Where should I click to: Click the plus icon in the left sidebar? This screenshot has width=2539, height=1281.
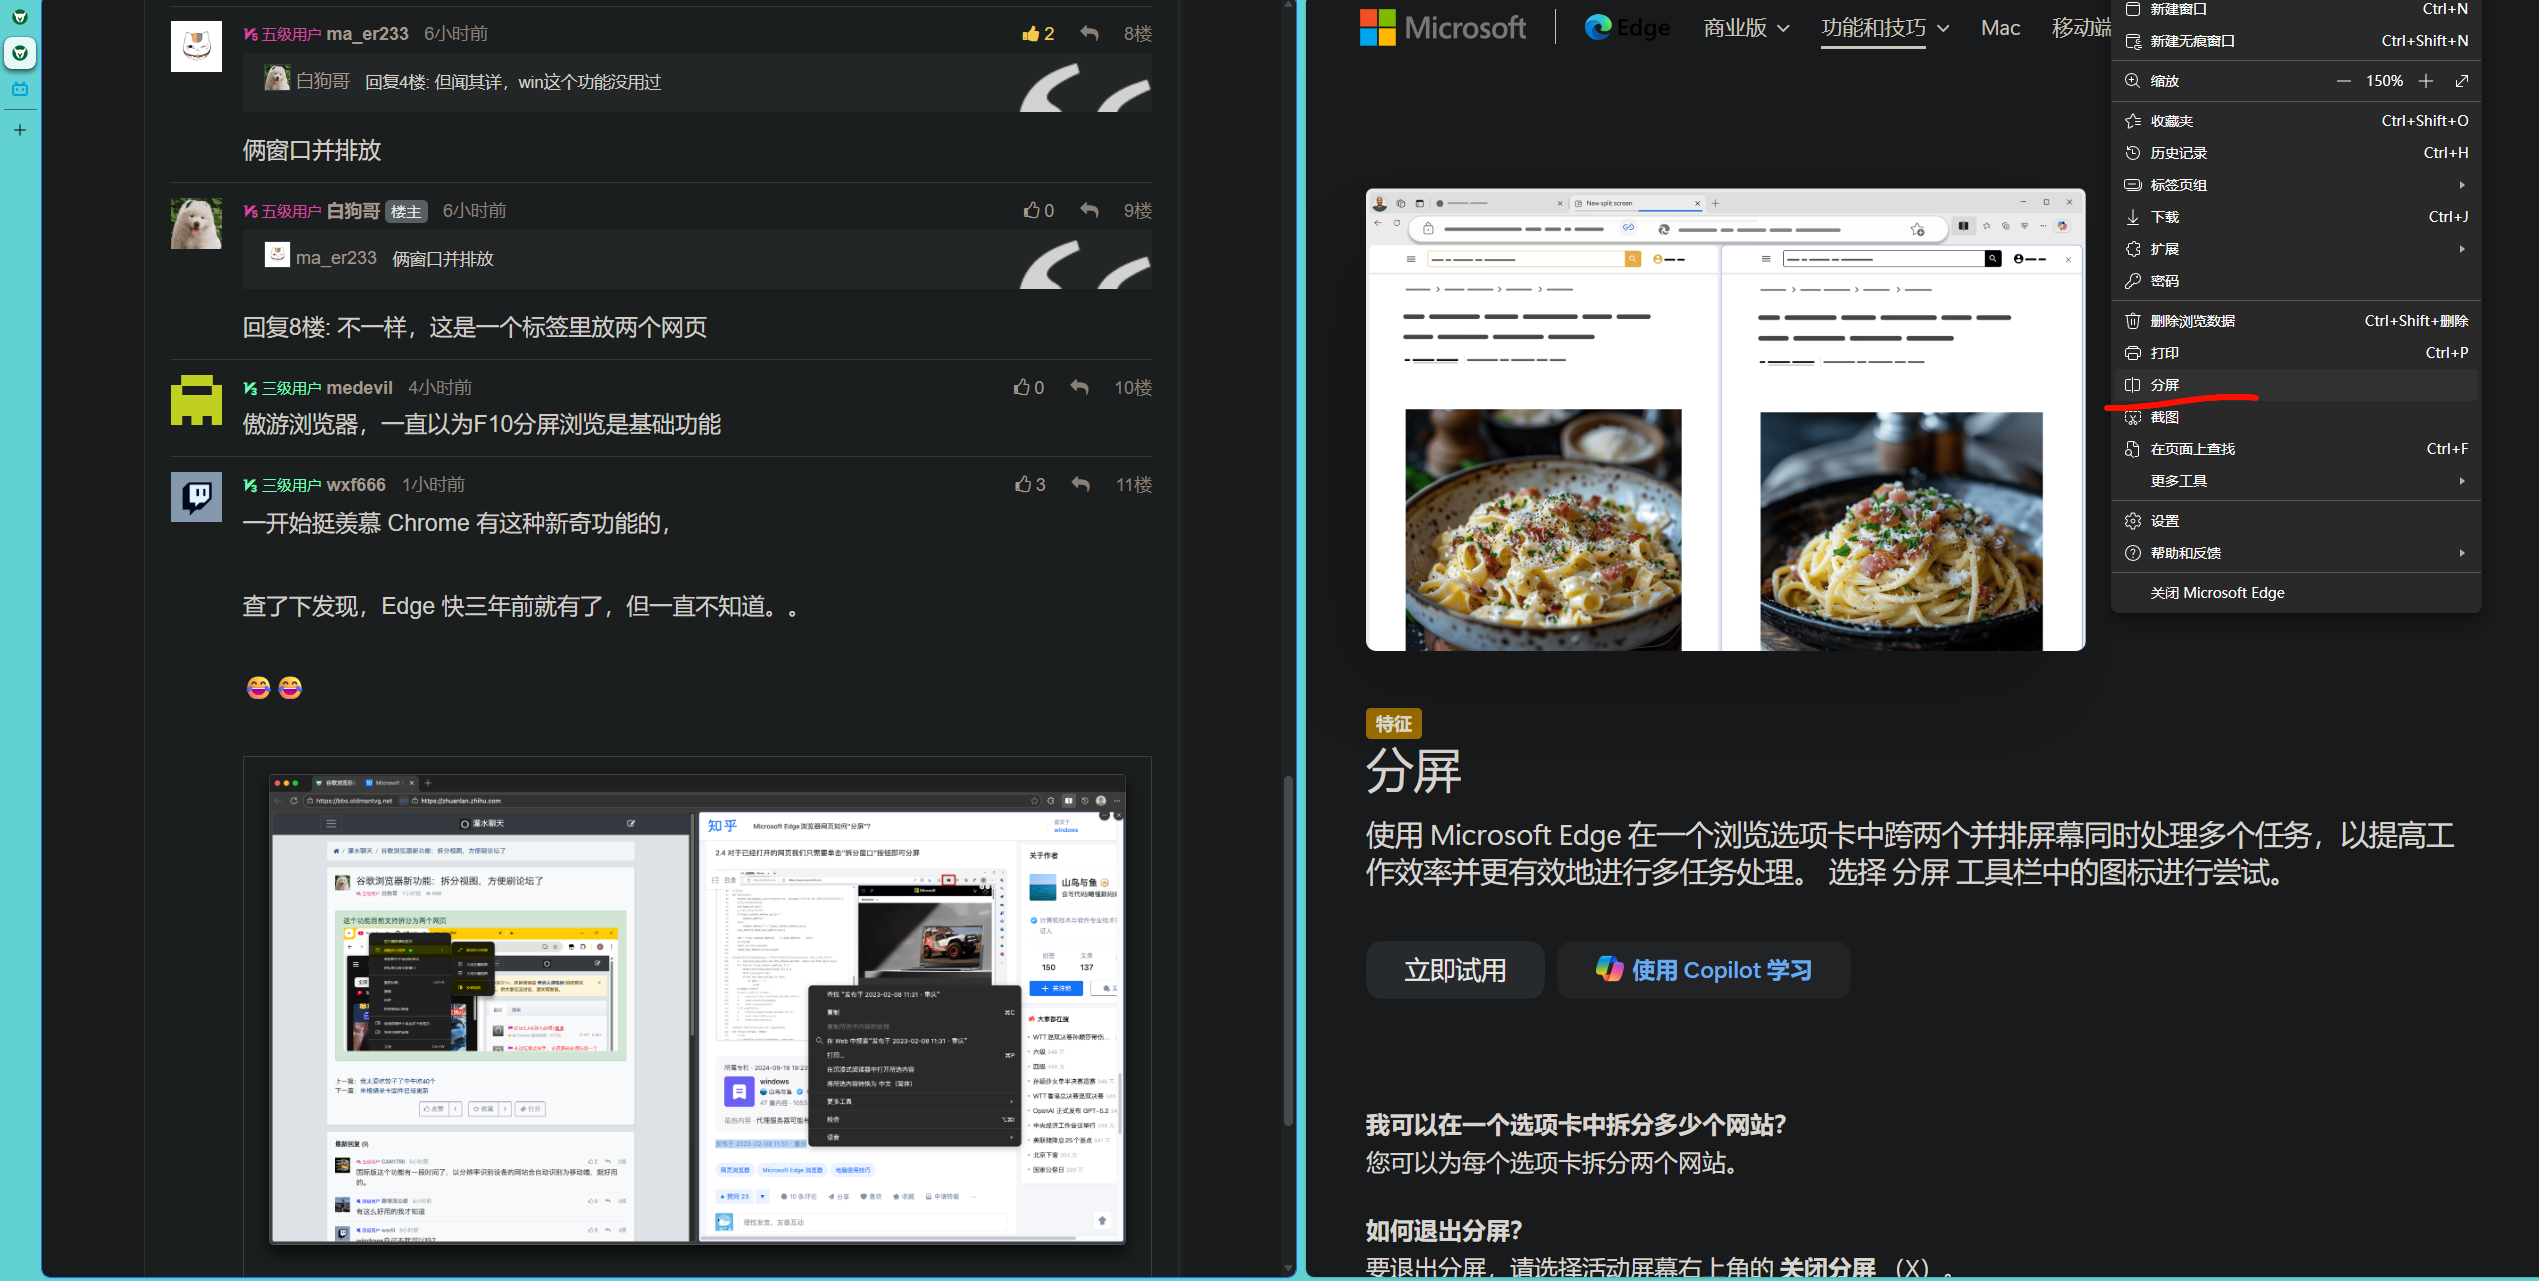coord(20,129)
